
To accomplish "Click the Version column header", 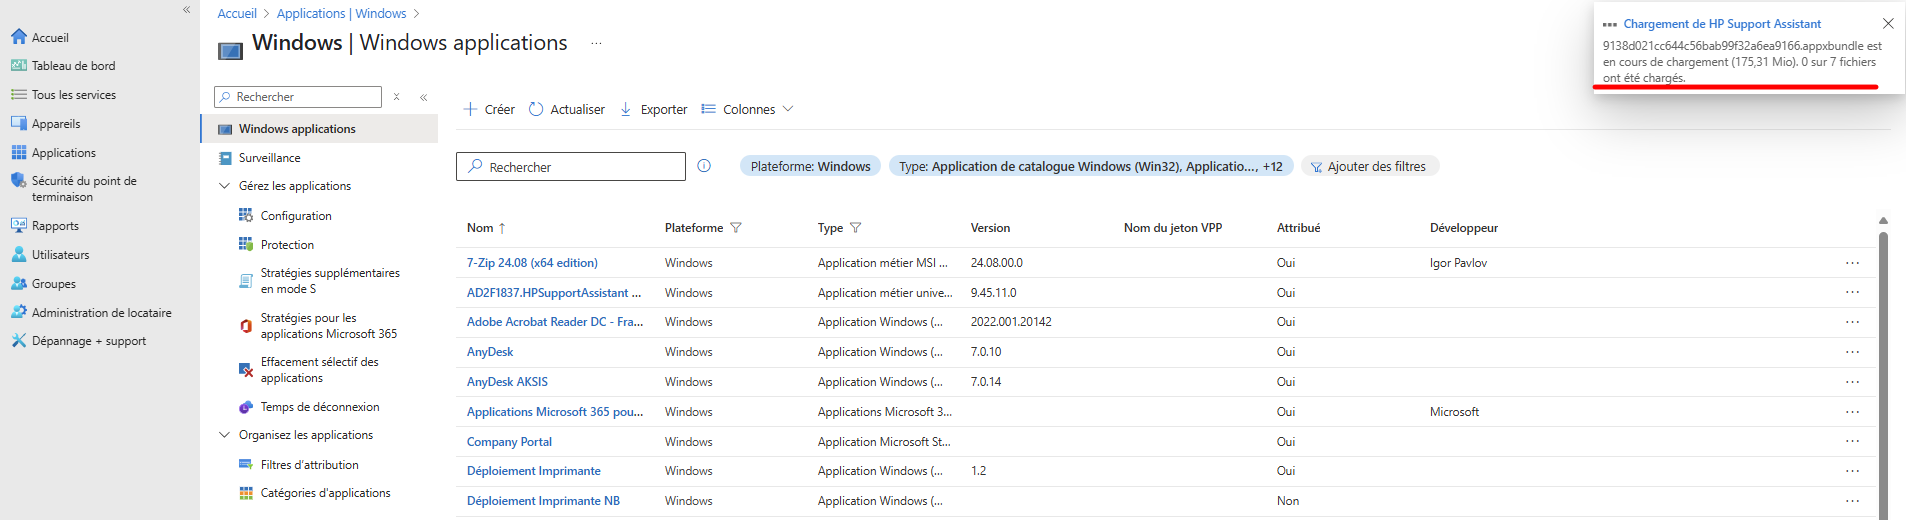I will [990, 228].
